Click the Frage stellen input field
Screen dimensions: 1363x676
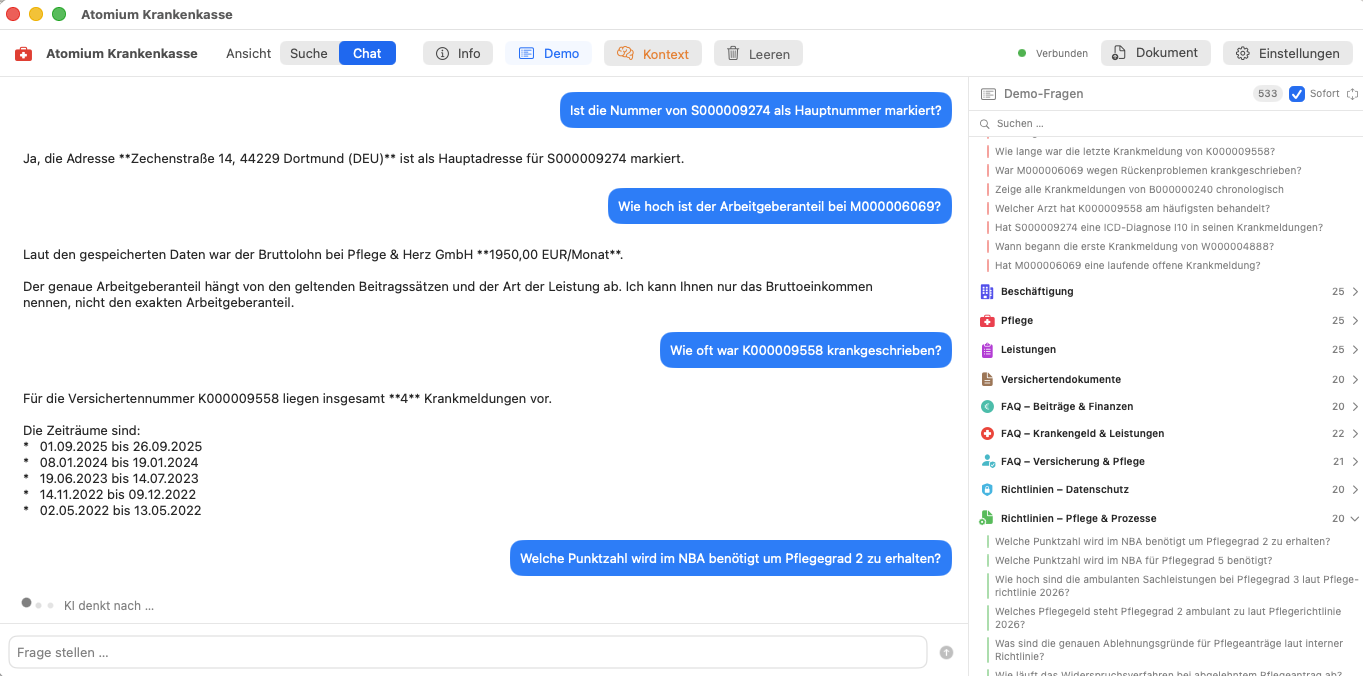tap(468, 652)
